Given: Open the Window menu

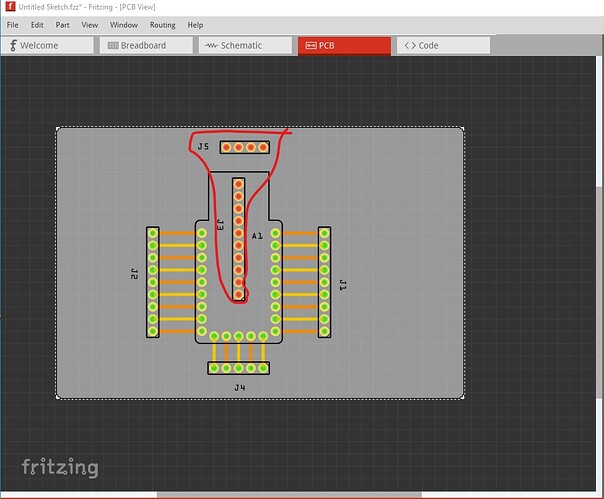Looking at the screenshot, I should [124, 25].
